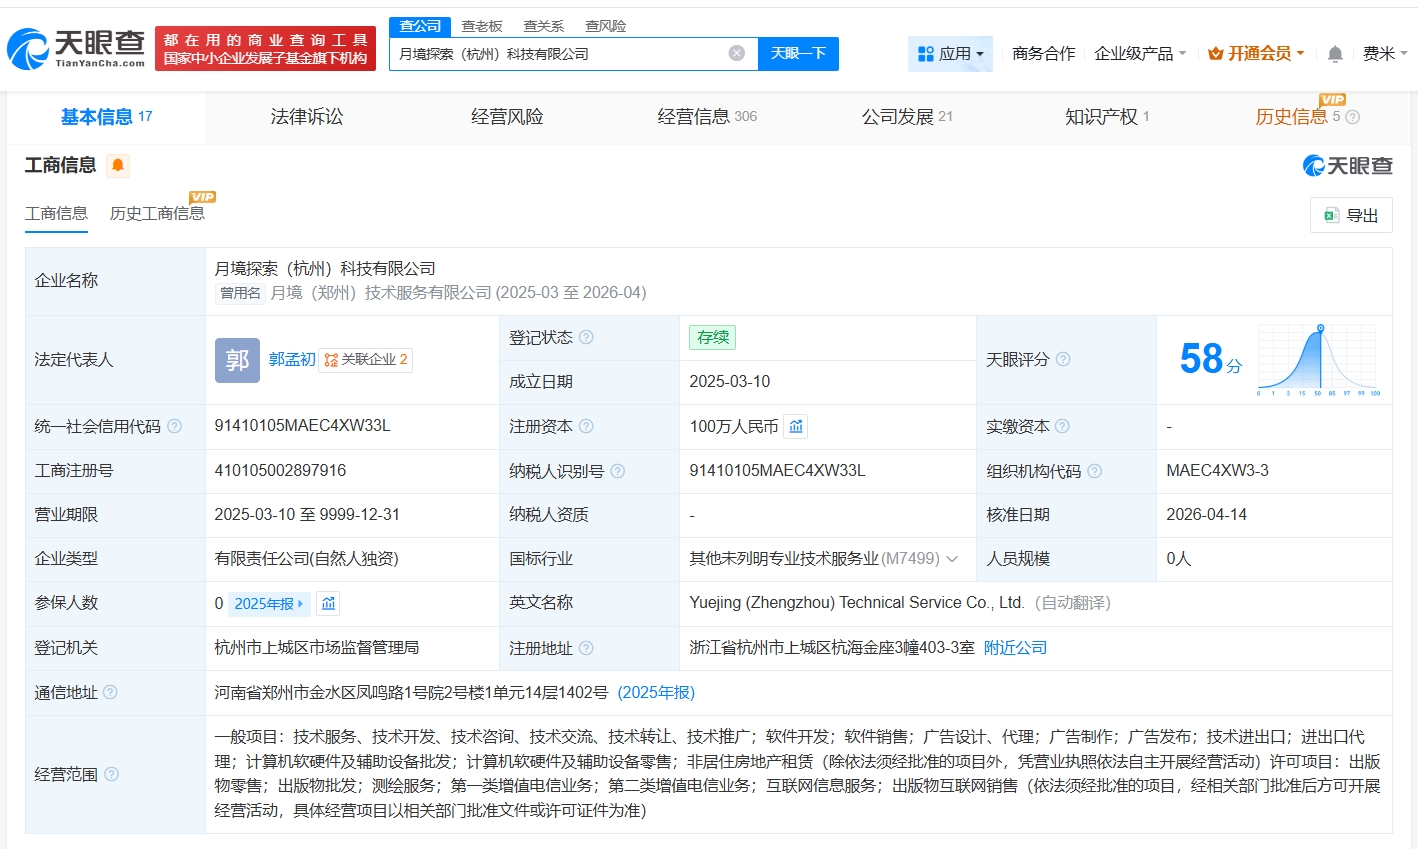
Task: Click the help icon beside 经营范围
Action: [112, 774]
